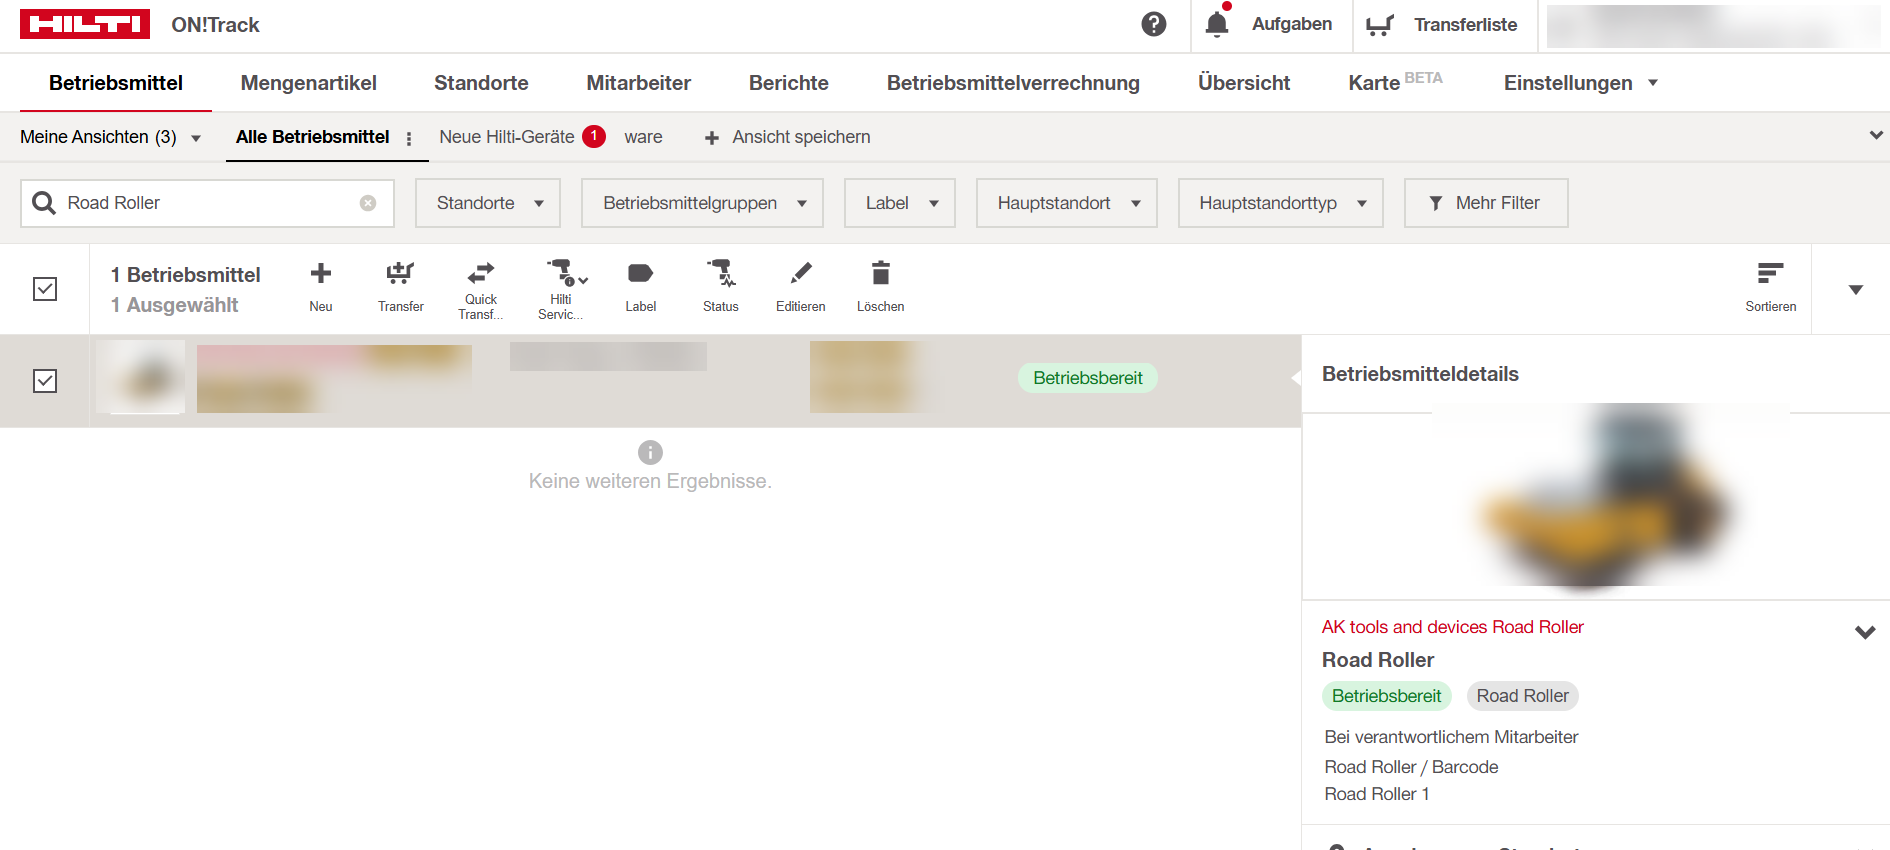Screen dimensions: 1890x850
Task: Open the Hauptstandorttyp filter dropdown
Action: pos(1281,203)
